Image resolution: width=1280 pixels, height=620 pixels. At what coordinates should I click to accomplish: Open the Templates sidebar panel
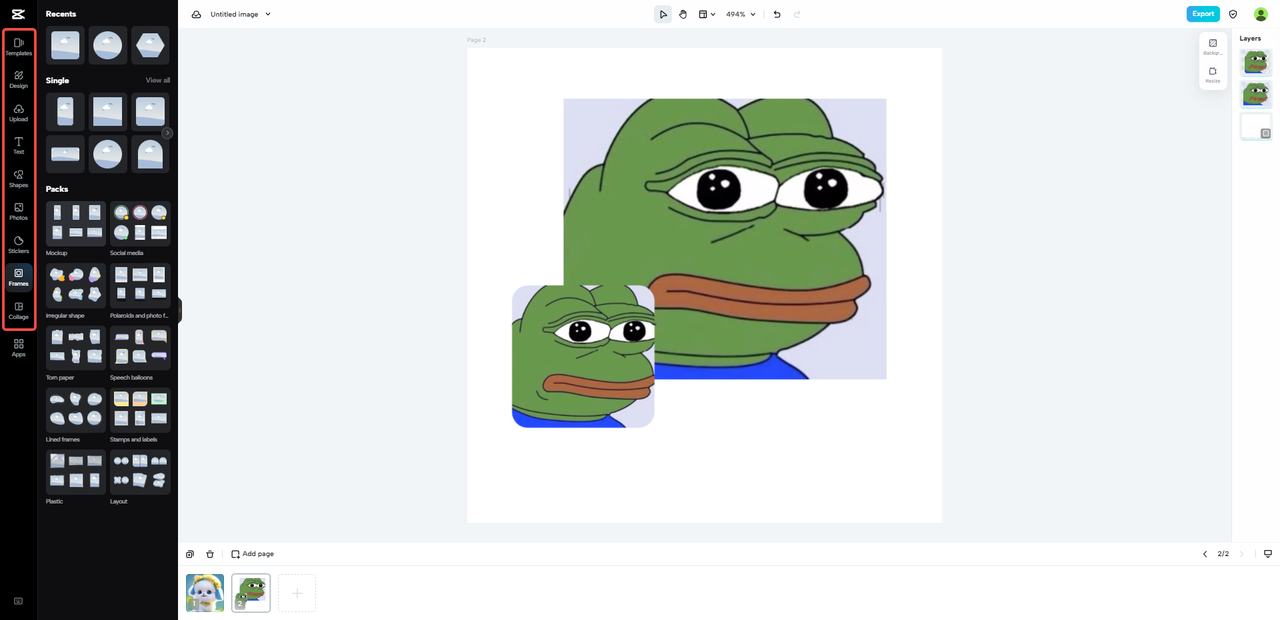[18, 46]
